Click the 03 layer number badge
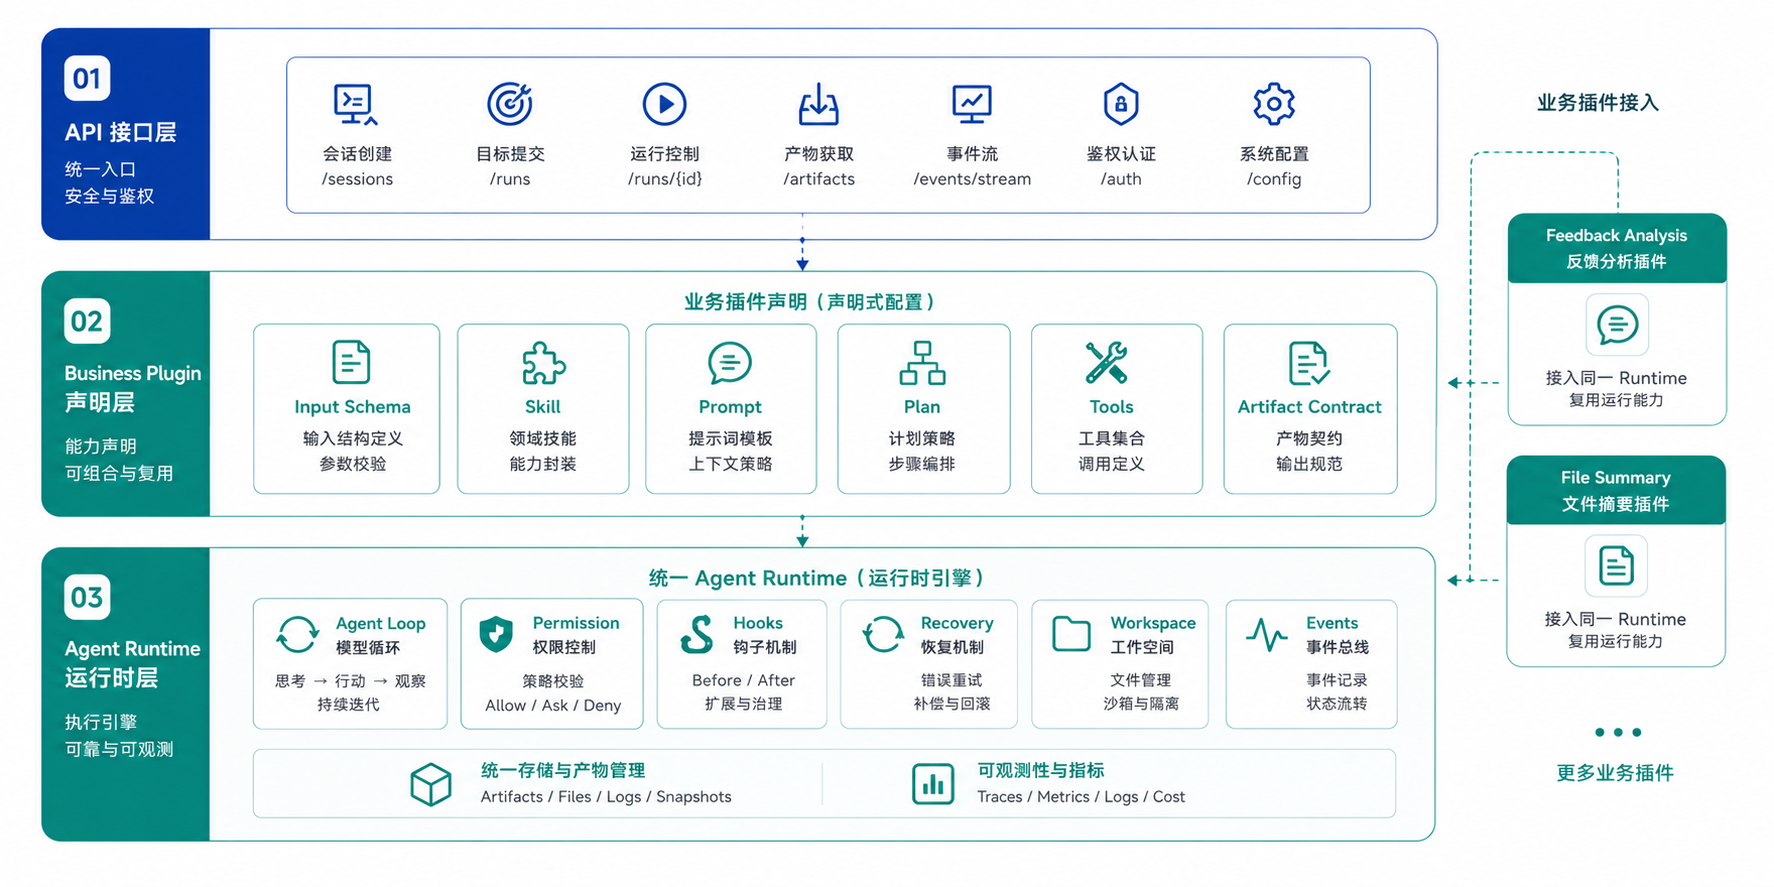This screenshot has width=1774, height=887. (x=87, y=597)
